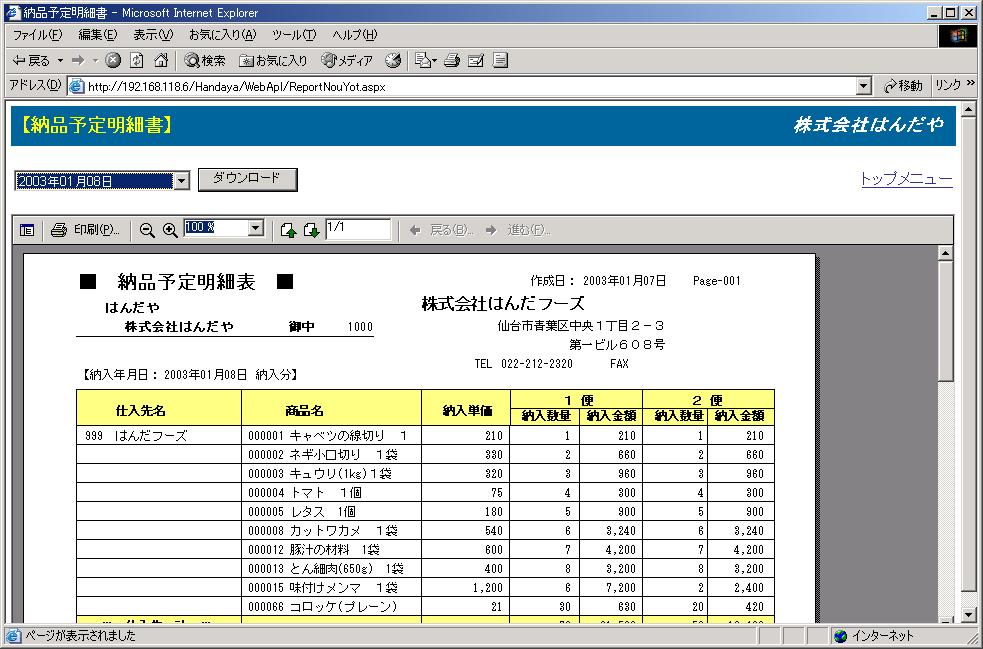The image size is (983, 649).
Task: Click the 株式会社はんだフーズ company title
Action: coord(503,304)
